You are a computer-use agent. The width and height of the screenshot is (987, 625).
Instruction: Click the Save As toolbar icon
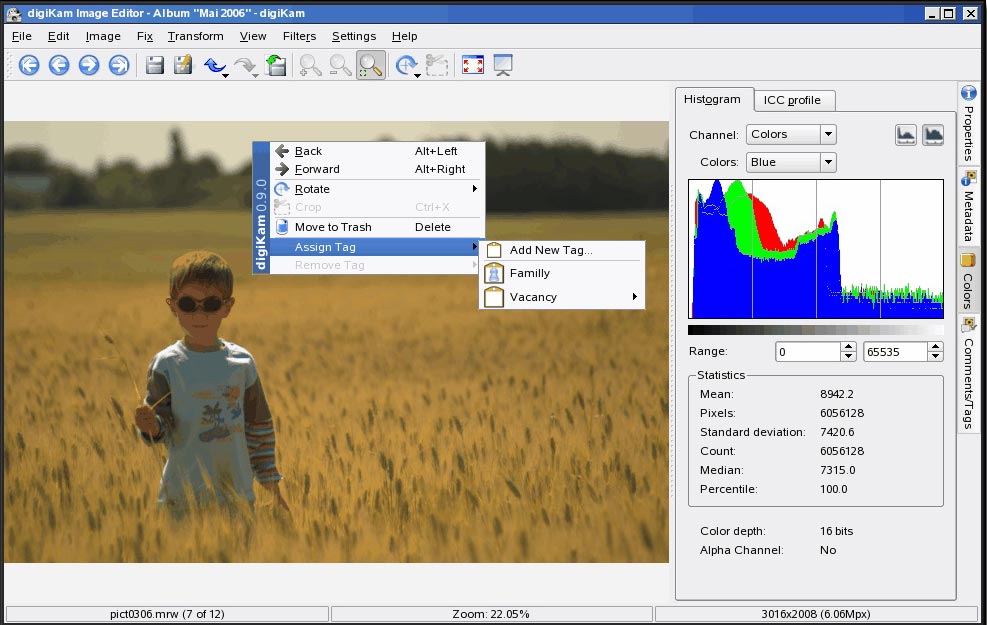tap(183, 65)
